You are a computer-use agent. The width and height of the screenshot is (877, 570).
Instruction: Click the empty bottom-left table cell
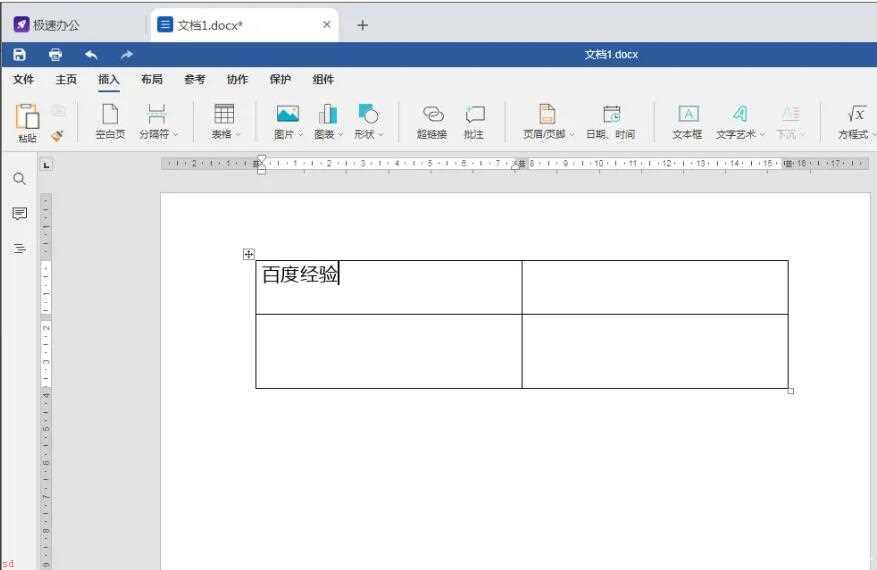coord(389,351)
